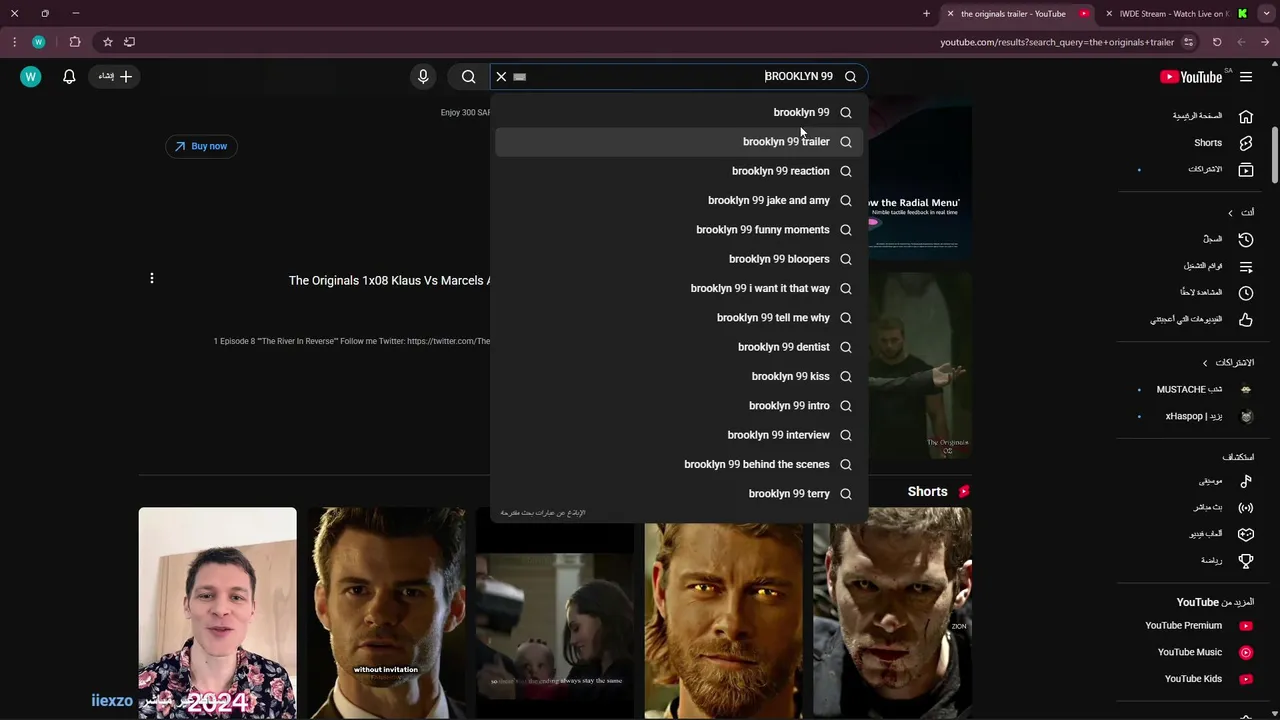Pick 'brooklyn 99 i want it that way'
This screenshot has width=1280, height=720.
click(x=679, y=288)
